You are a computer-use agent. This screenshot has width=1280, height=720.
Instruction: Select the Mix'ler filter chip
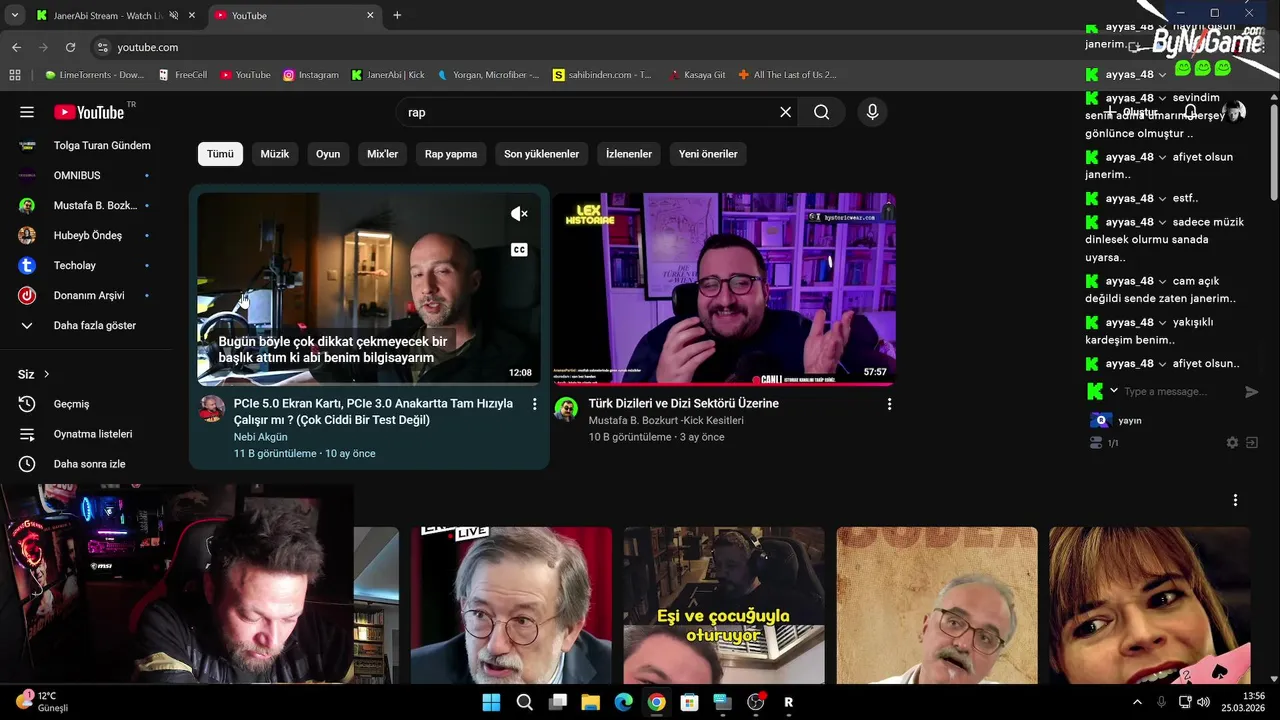(x=383, y=154)
